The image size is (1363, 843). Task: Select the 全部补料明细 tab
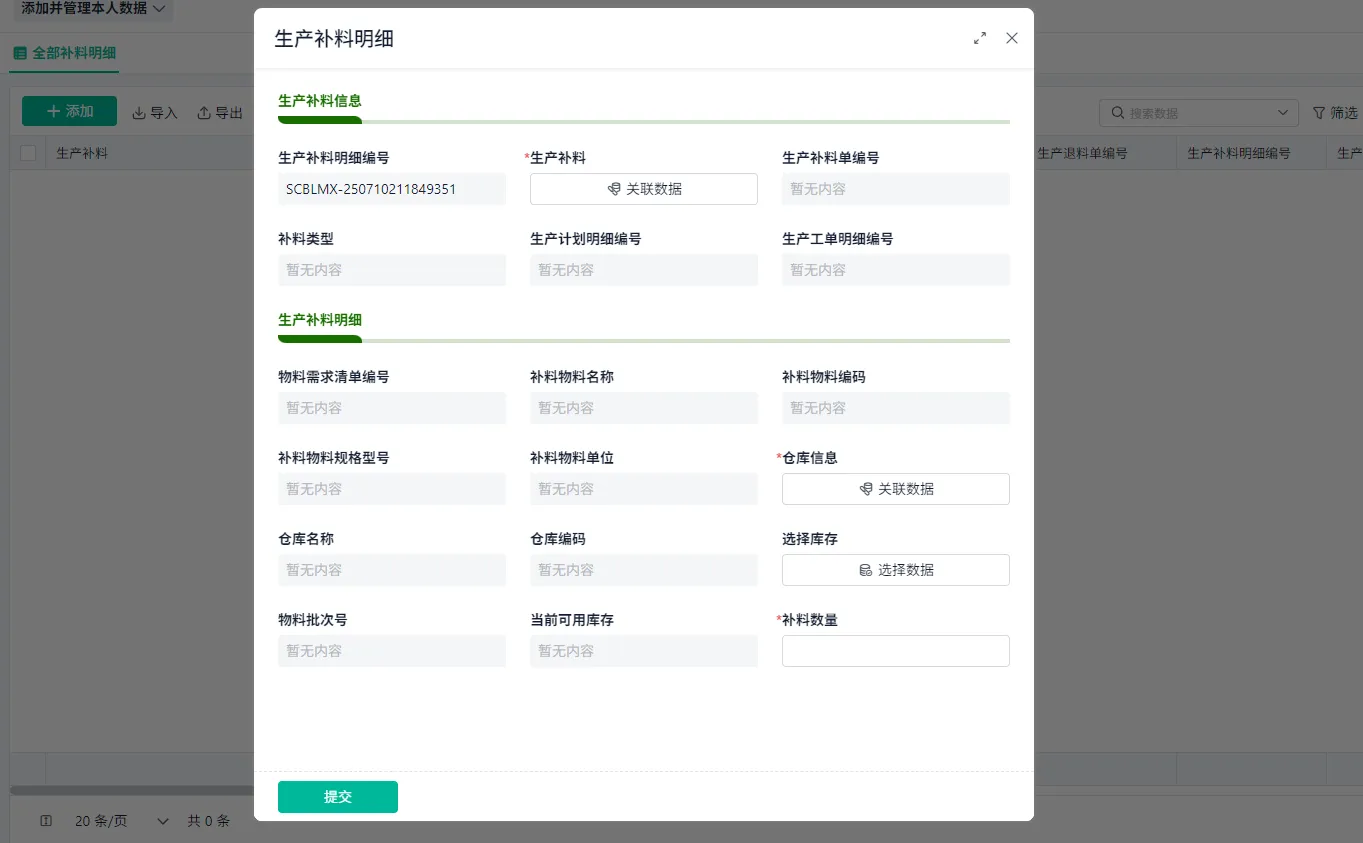coord(65,53)
